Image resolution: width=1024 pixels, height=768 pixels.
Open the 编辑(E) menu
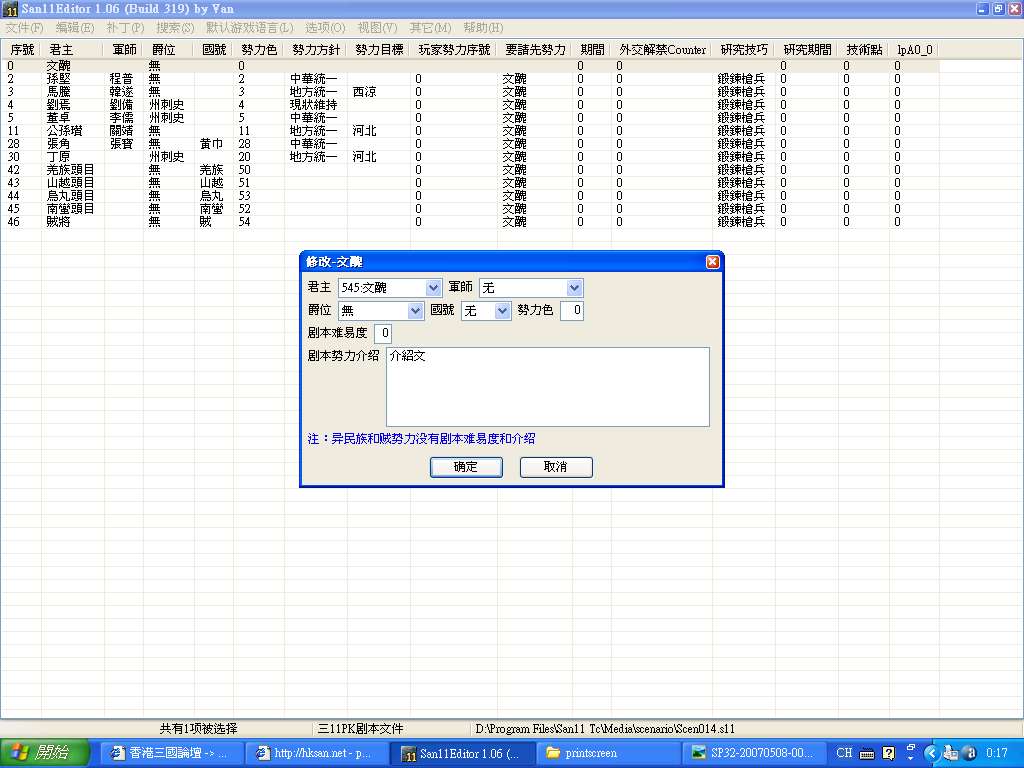74,27
